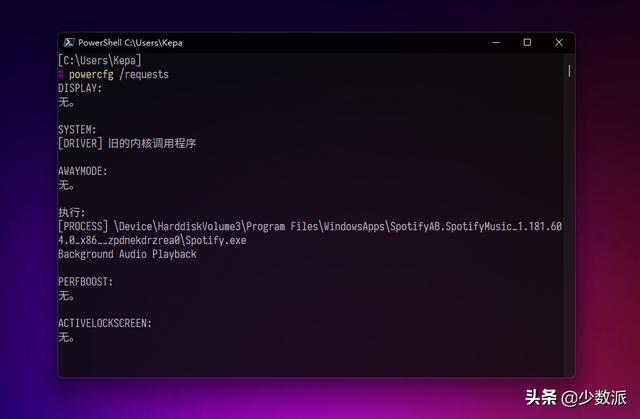The image size is (640, 419).
Task: Minimize the PowerShell window
Action: [x=496, y=42]
